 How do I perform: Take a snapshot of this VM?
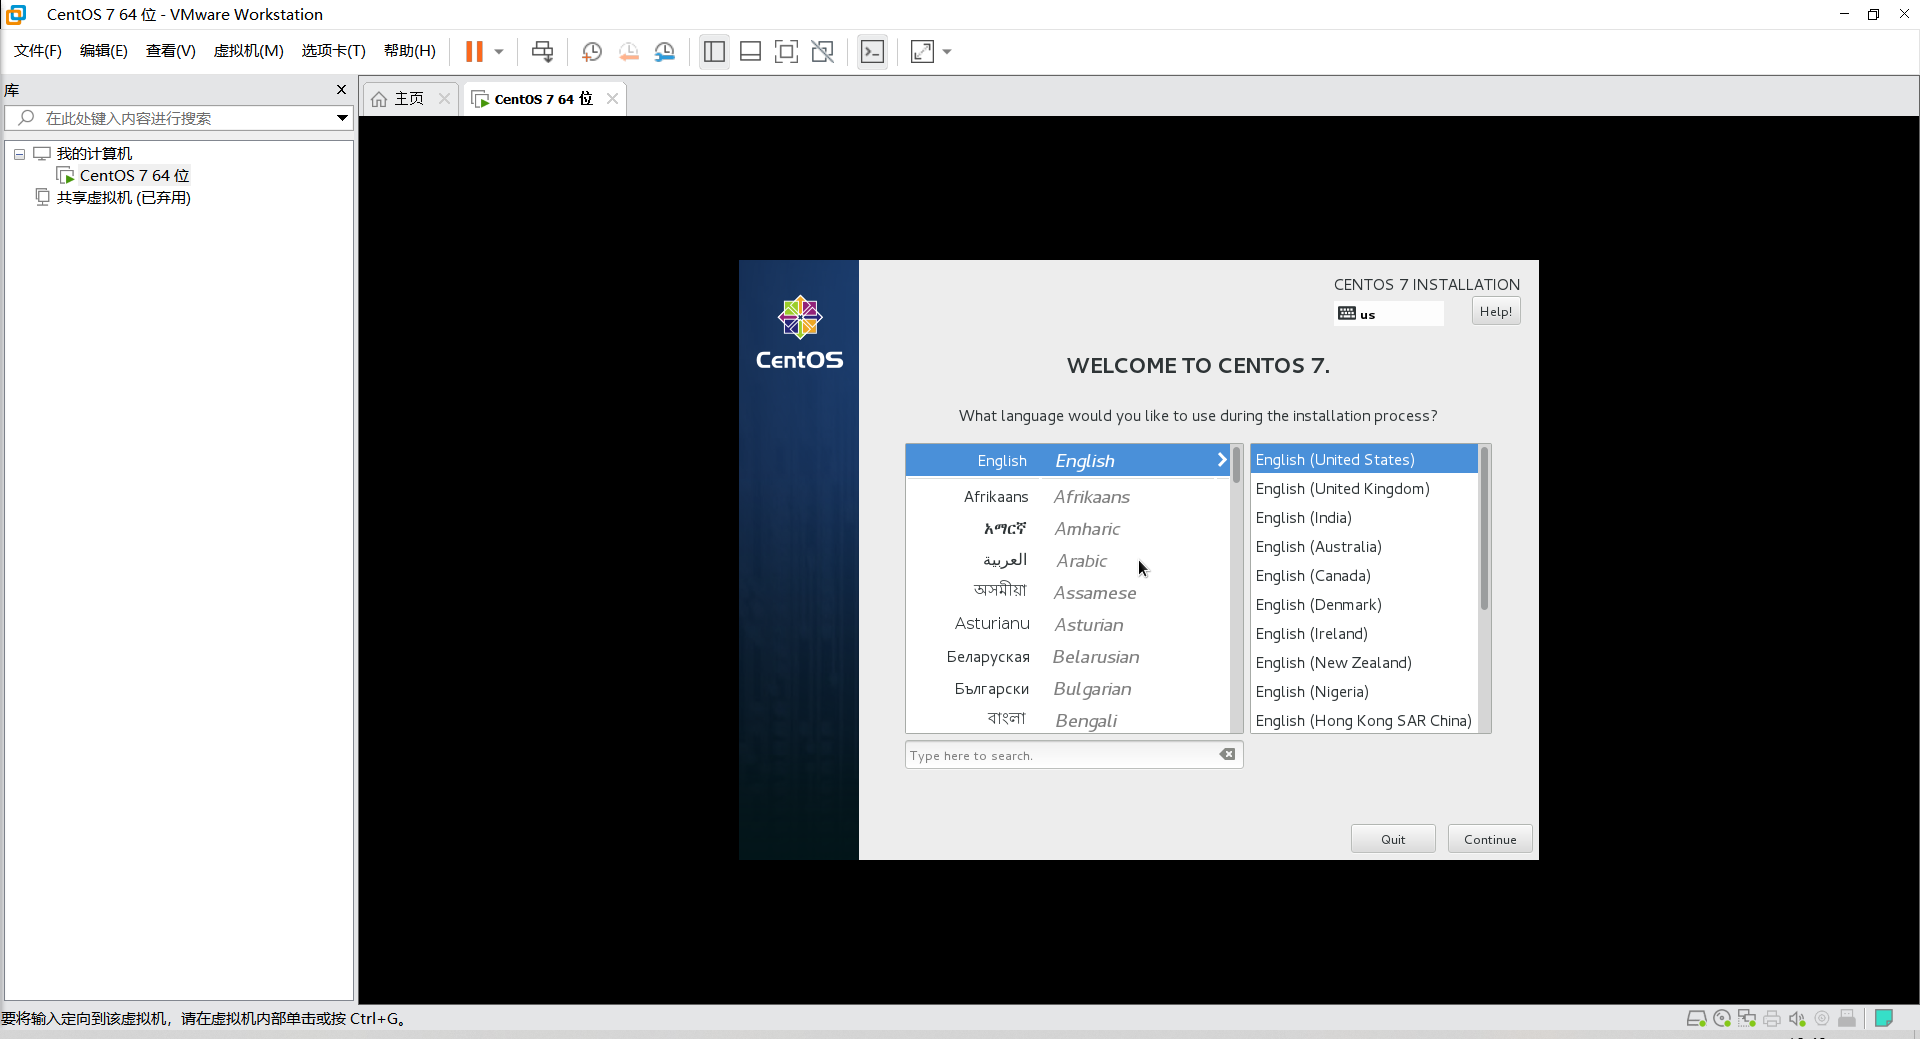coord(592,51)
